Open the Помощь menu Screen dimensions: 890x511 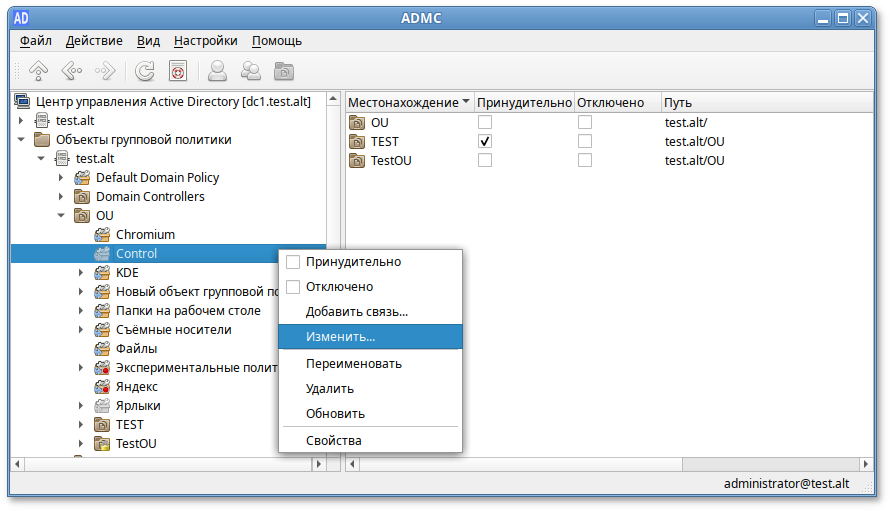click(277, 41)
